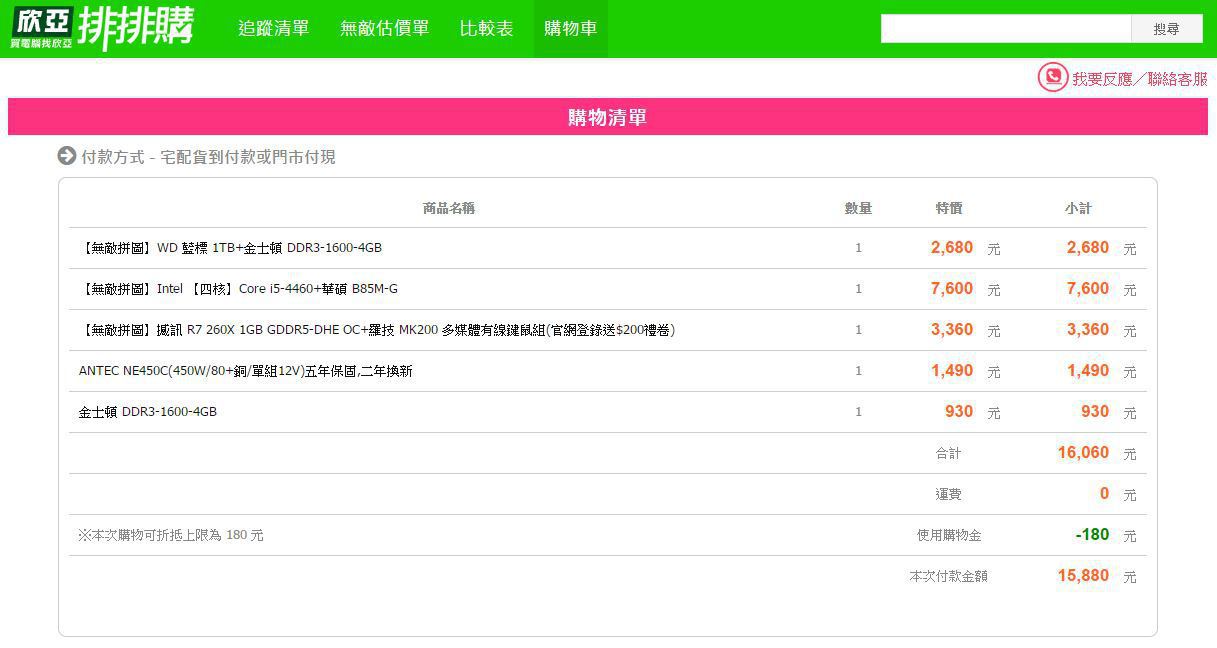1217x648 pixels.
Task: Click the 搜尋 search button
Action: [1167, 29]
